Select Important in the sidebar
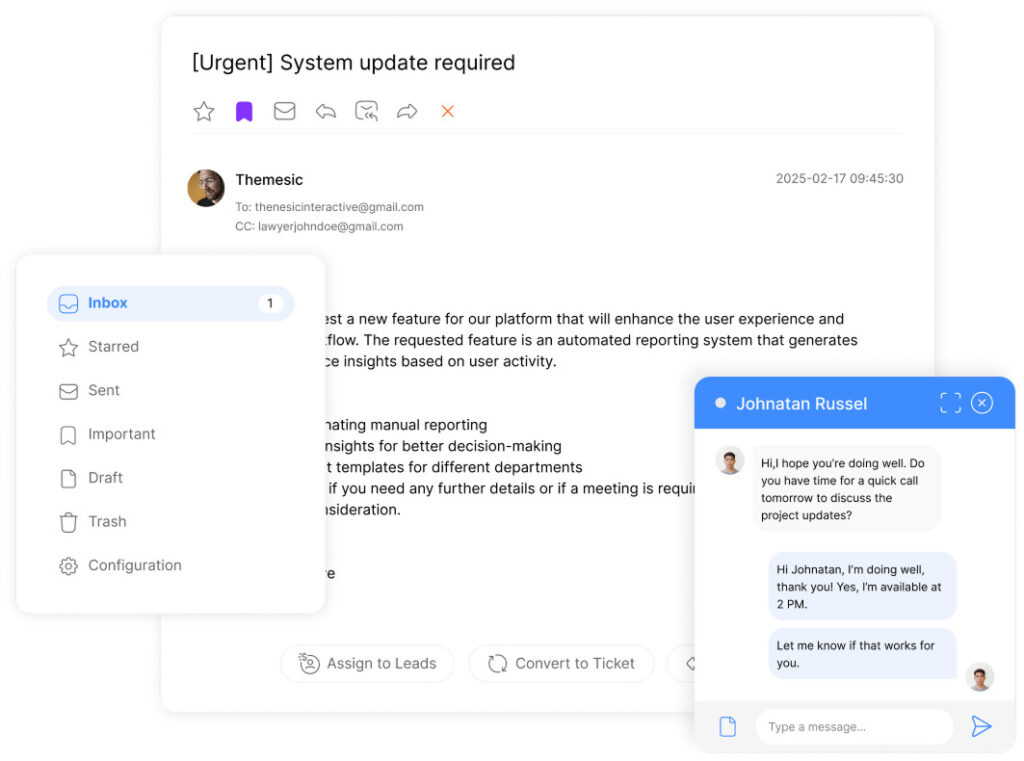 [x=121, y=434]
